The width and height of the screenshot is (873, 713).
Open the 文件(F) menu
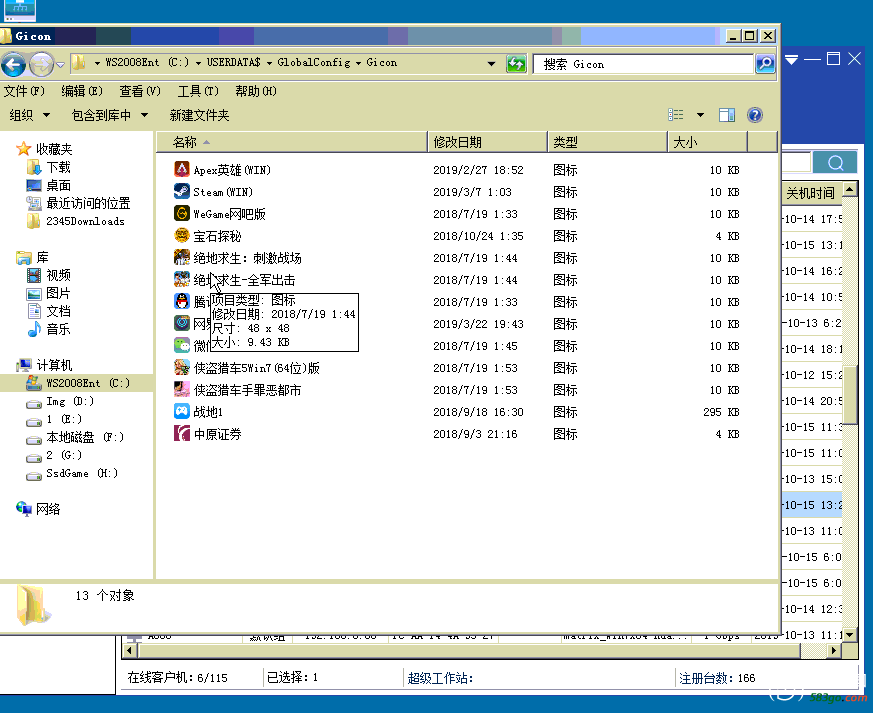(x=24, y=91)
